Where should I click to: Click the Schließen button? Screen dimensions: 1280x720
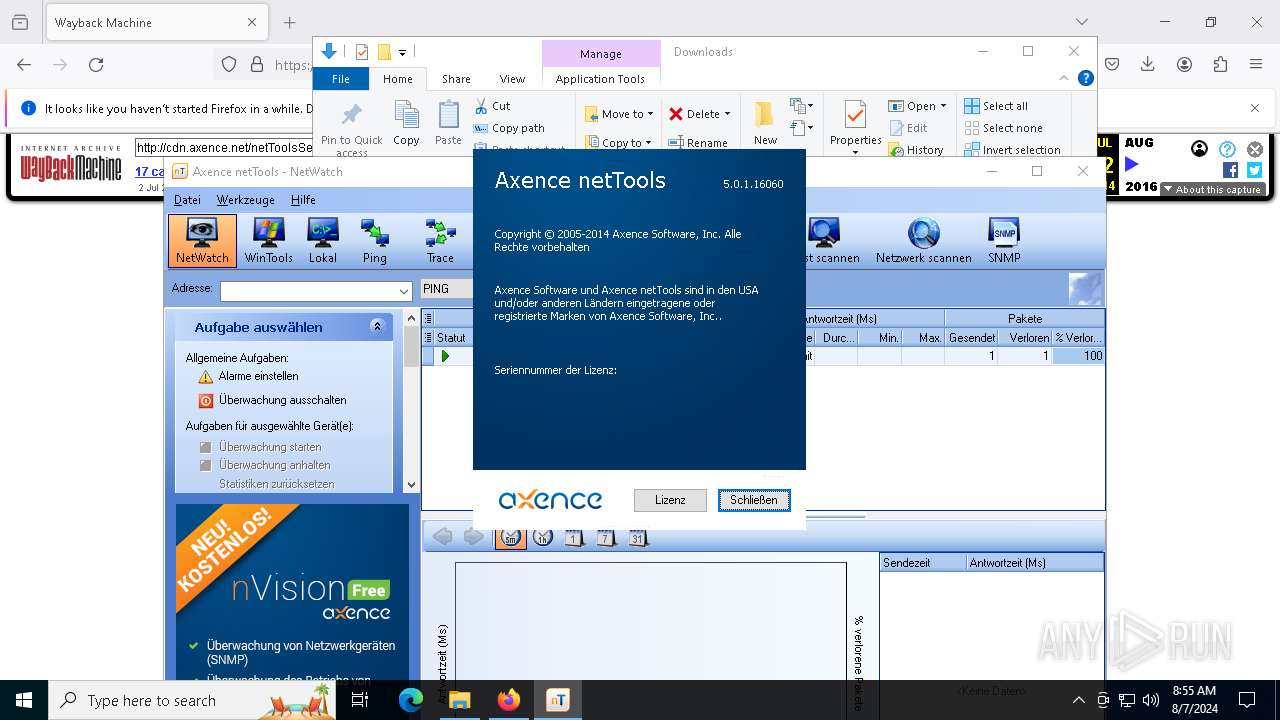click(754, 500)
